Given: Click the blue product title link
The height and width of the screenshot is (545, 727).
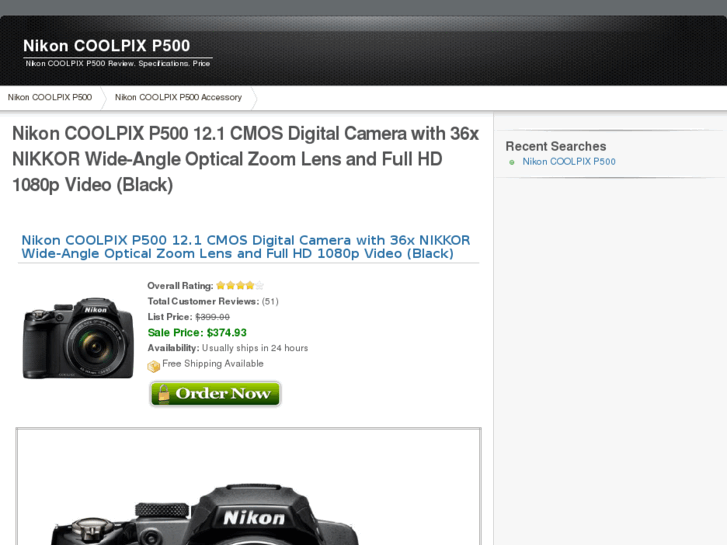Looking at the screenshot, I should tap(245, 247).
